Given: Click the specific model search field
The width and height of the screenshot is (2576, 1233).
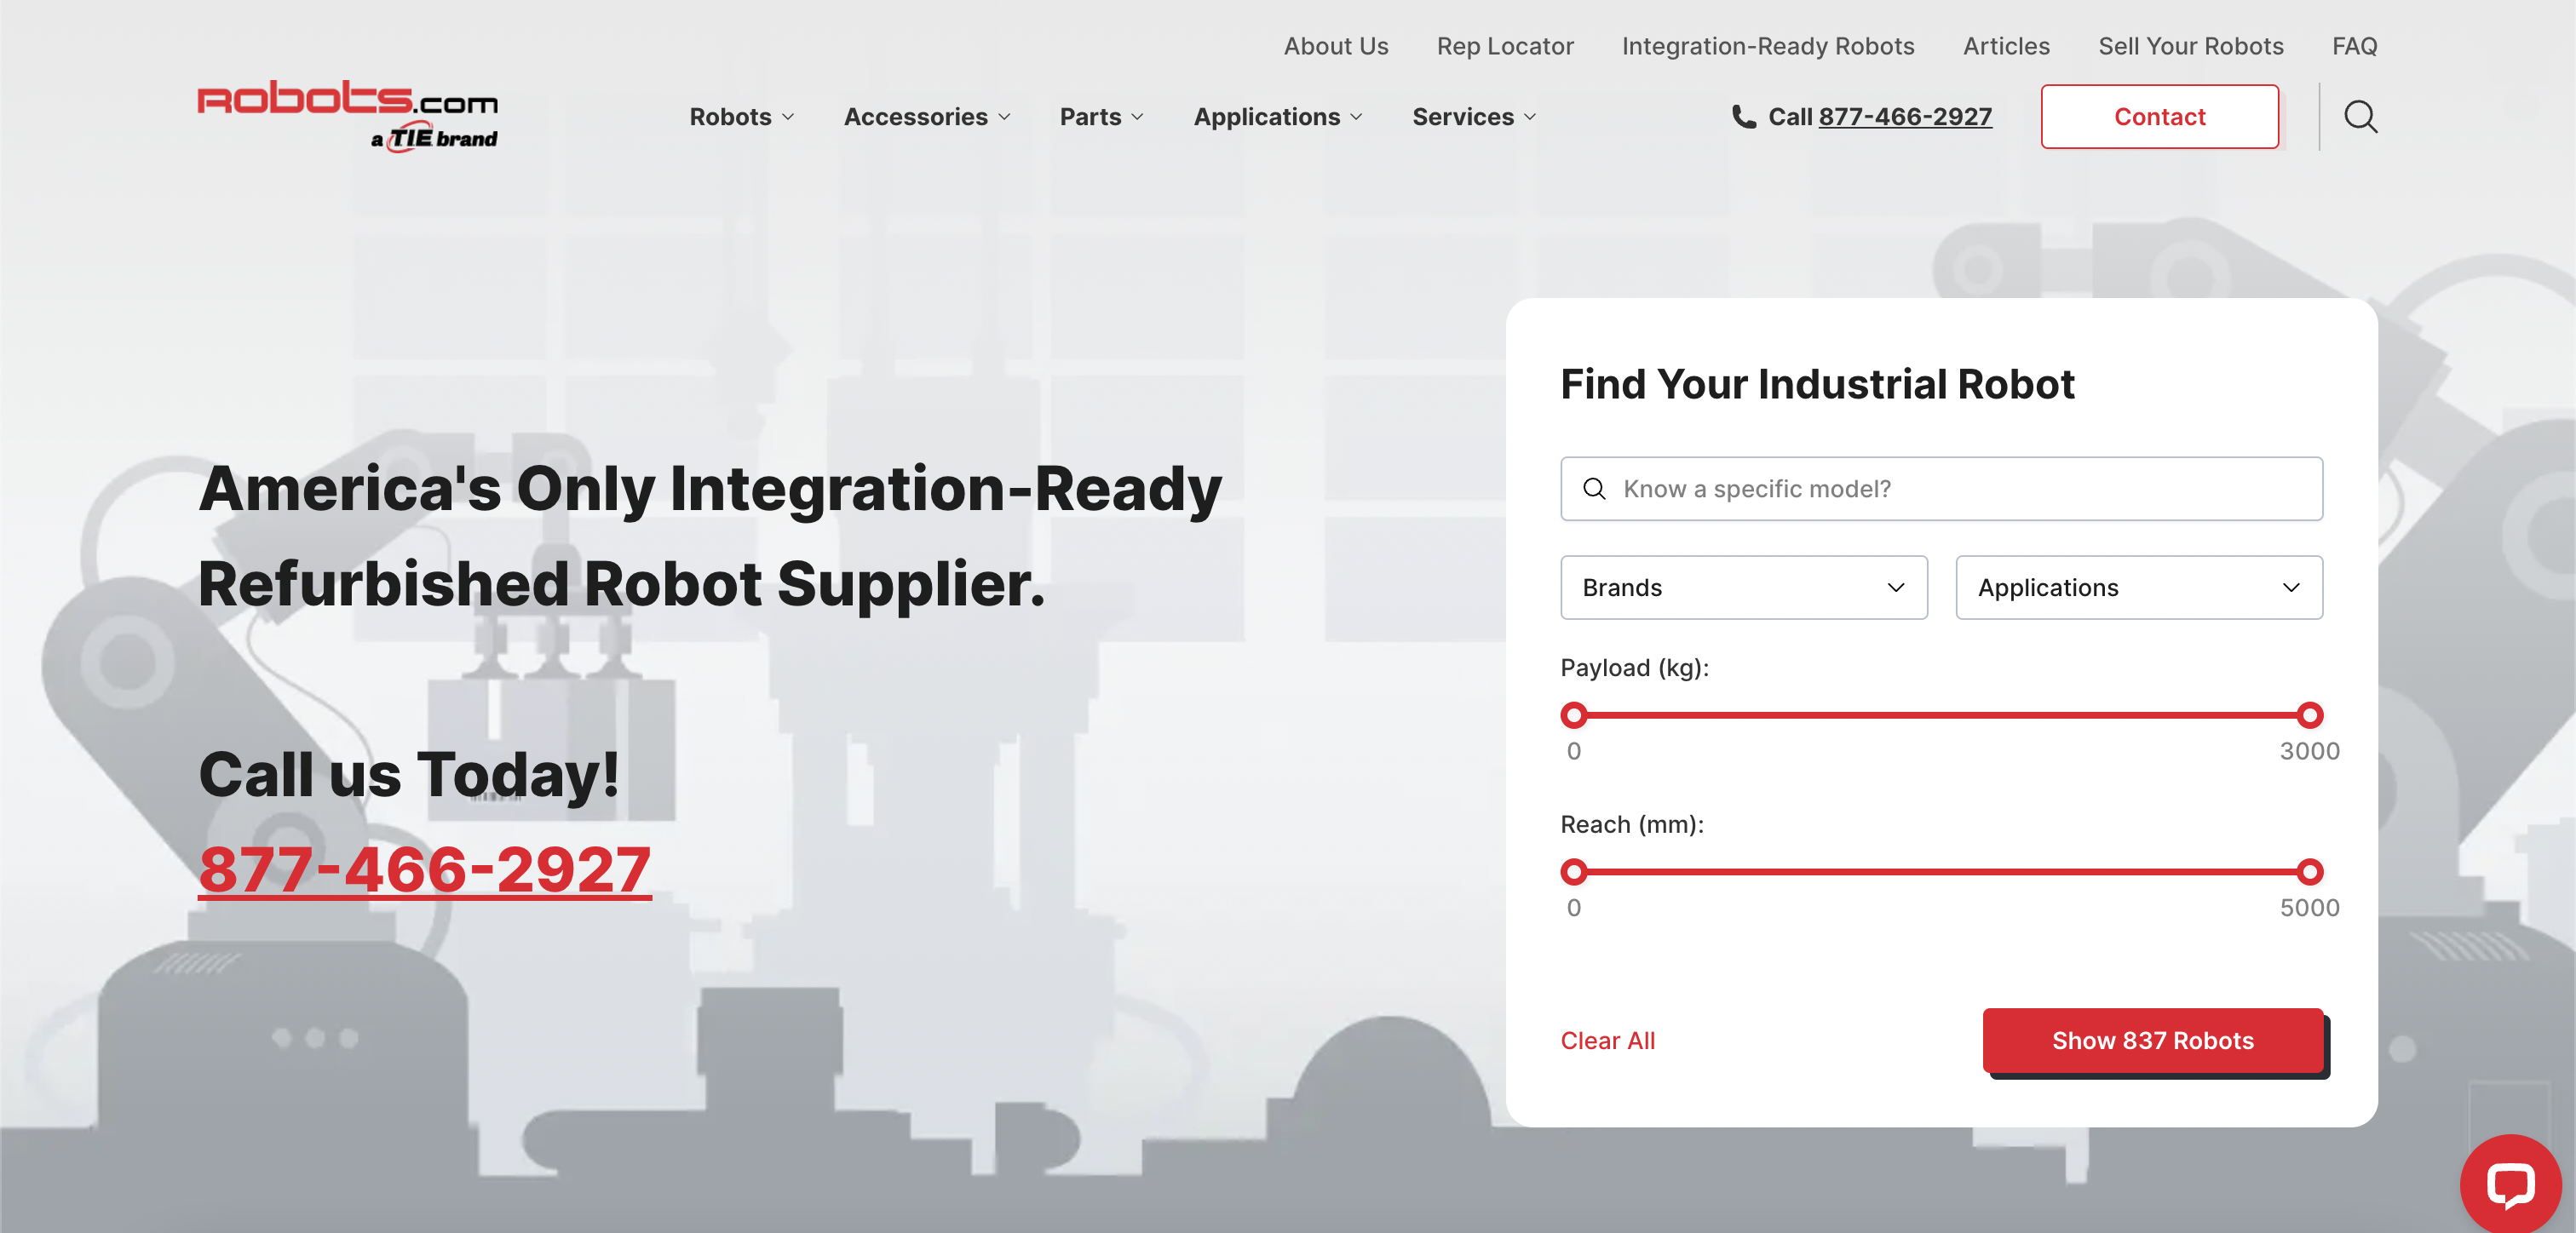Looking at the screenshot, I should [x=1941, y=489].
